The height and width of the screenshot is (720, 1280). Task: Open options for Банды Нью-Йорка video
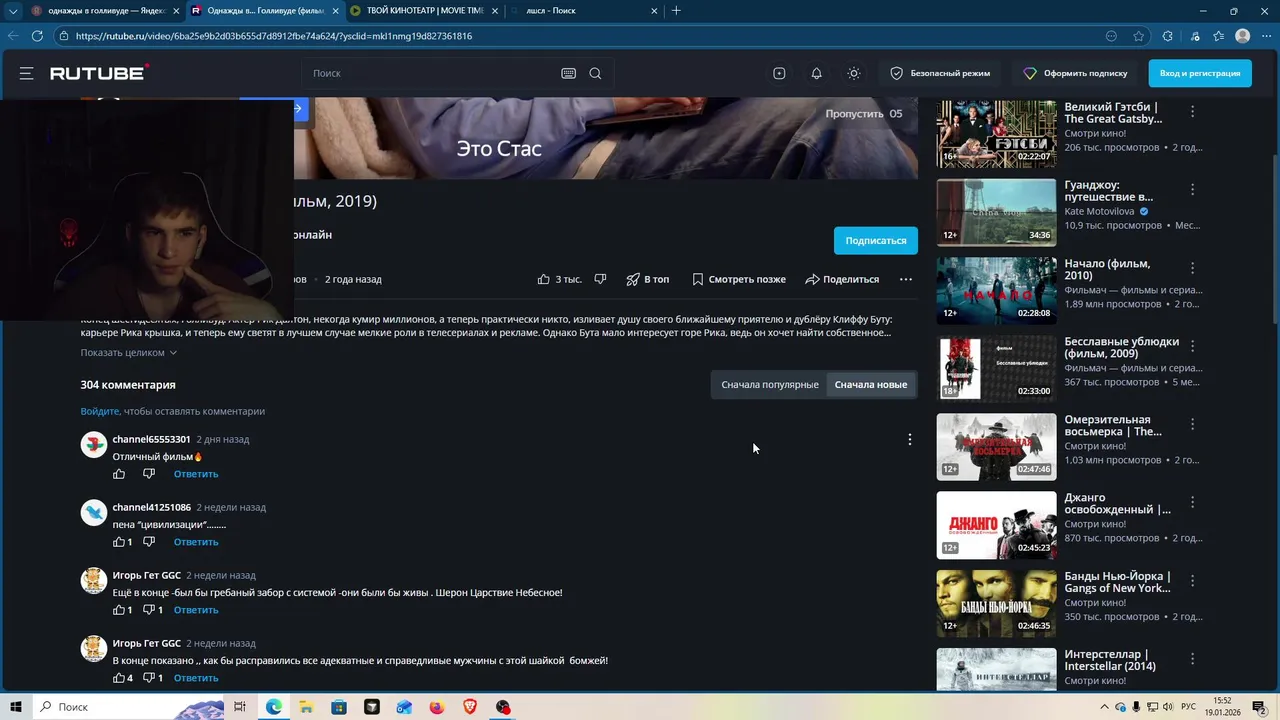(x=1192, y=581)
